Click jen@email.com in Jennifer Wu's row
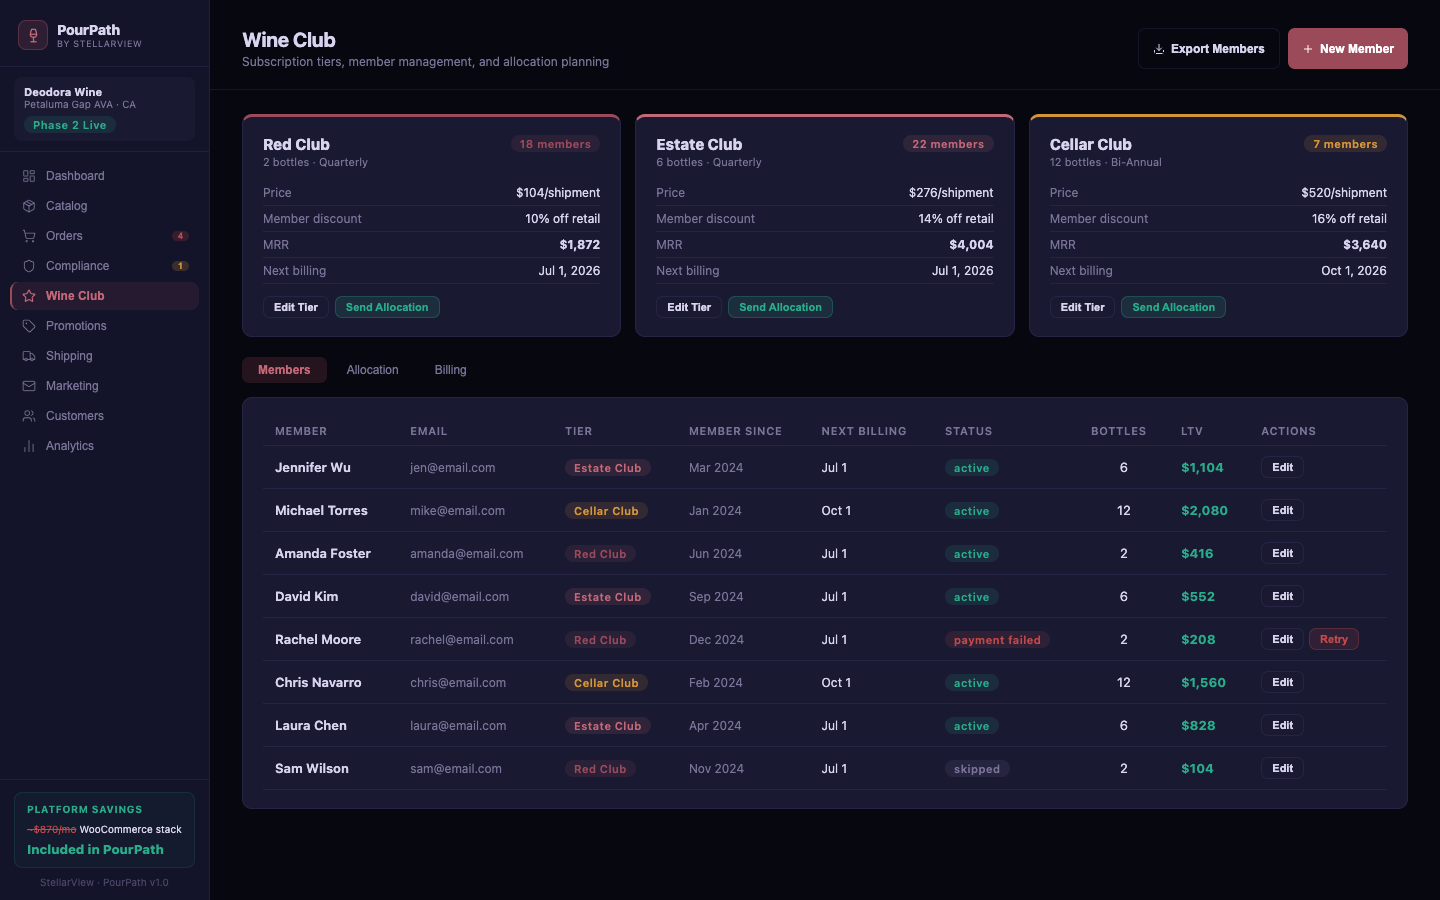This screenshot has width=1440, height=900. coord(452,468)
